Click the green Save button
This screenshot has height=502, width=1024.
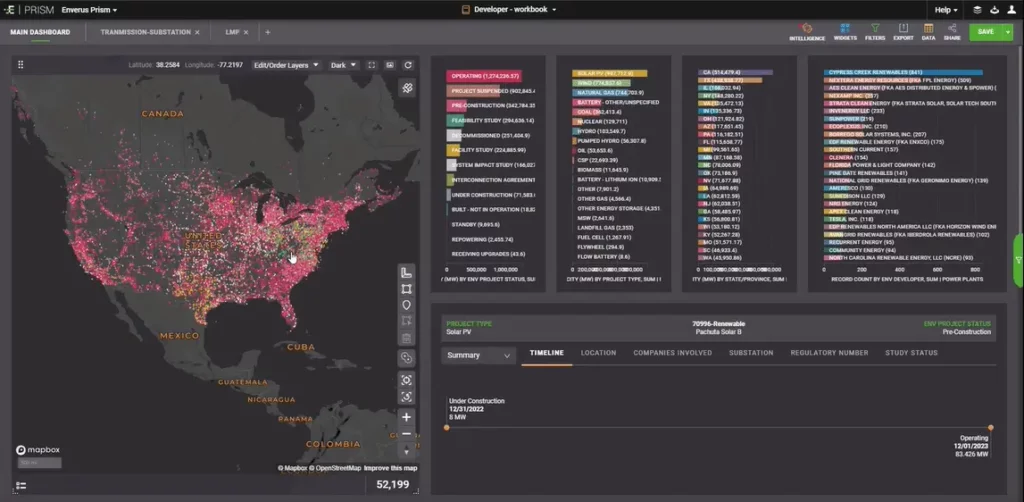point(986,32)
